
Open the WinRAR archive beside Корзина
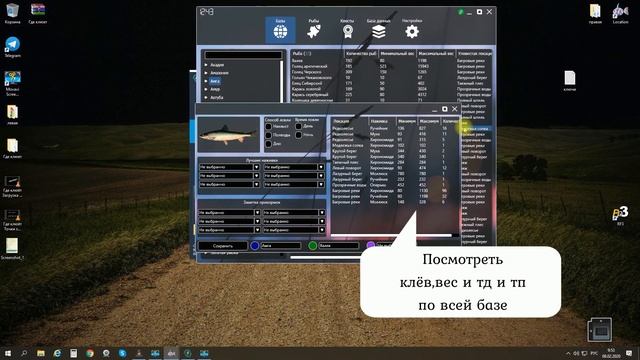38,13
